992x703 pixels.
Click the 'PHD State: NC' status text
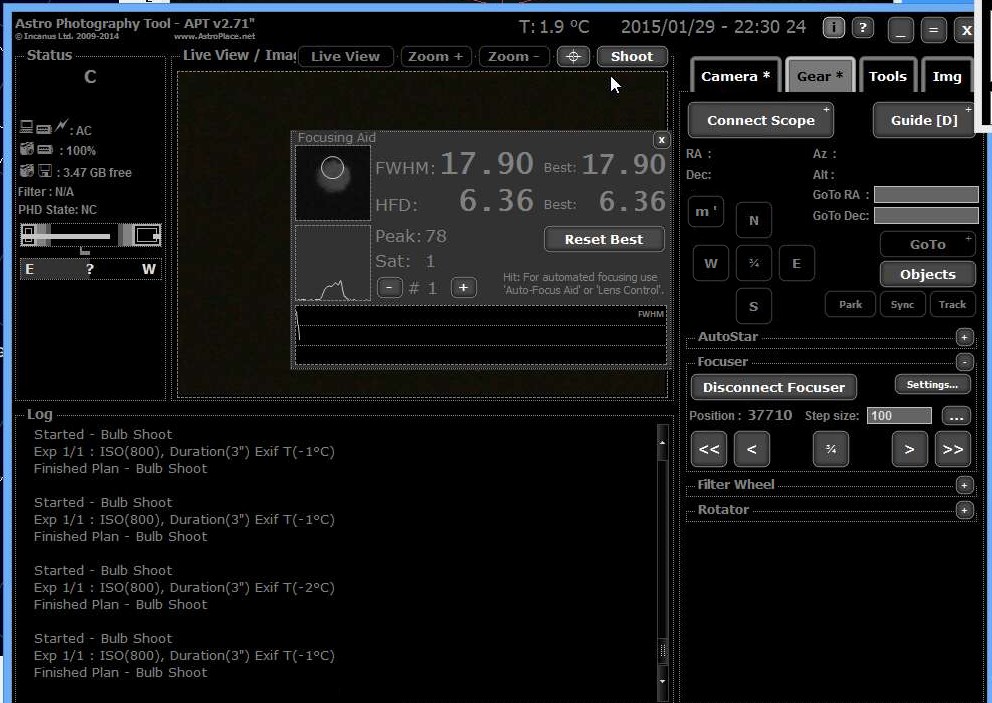pos(58,209)
